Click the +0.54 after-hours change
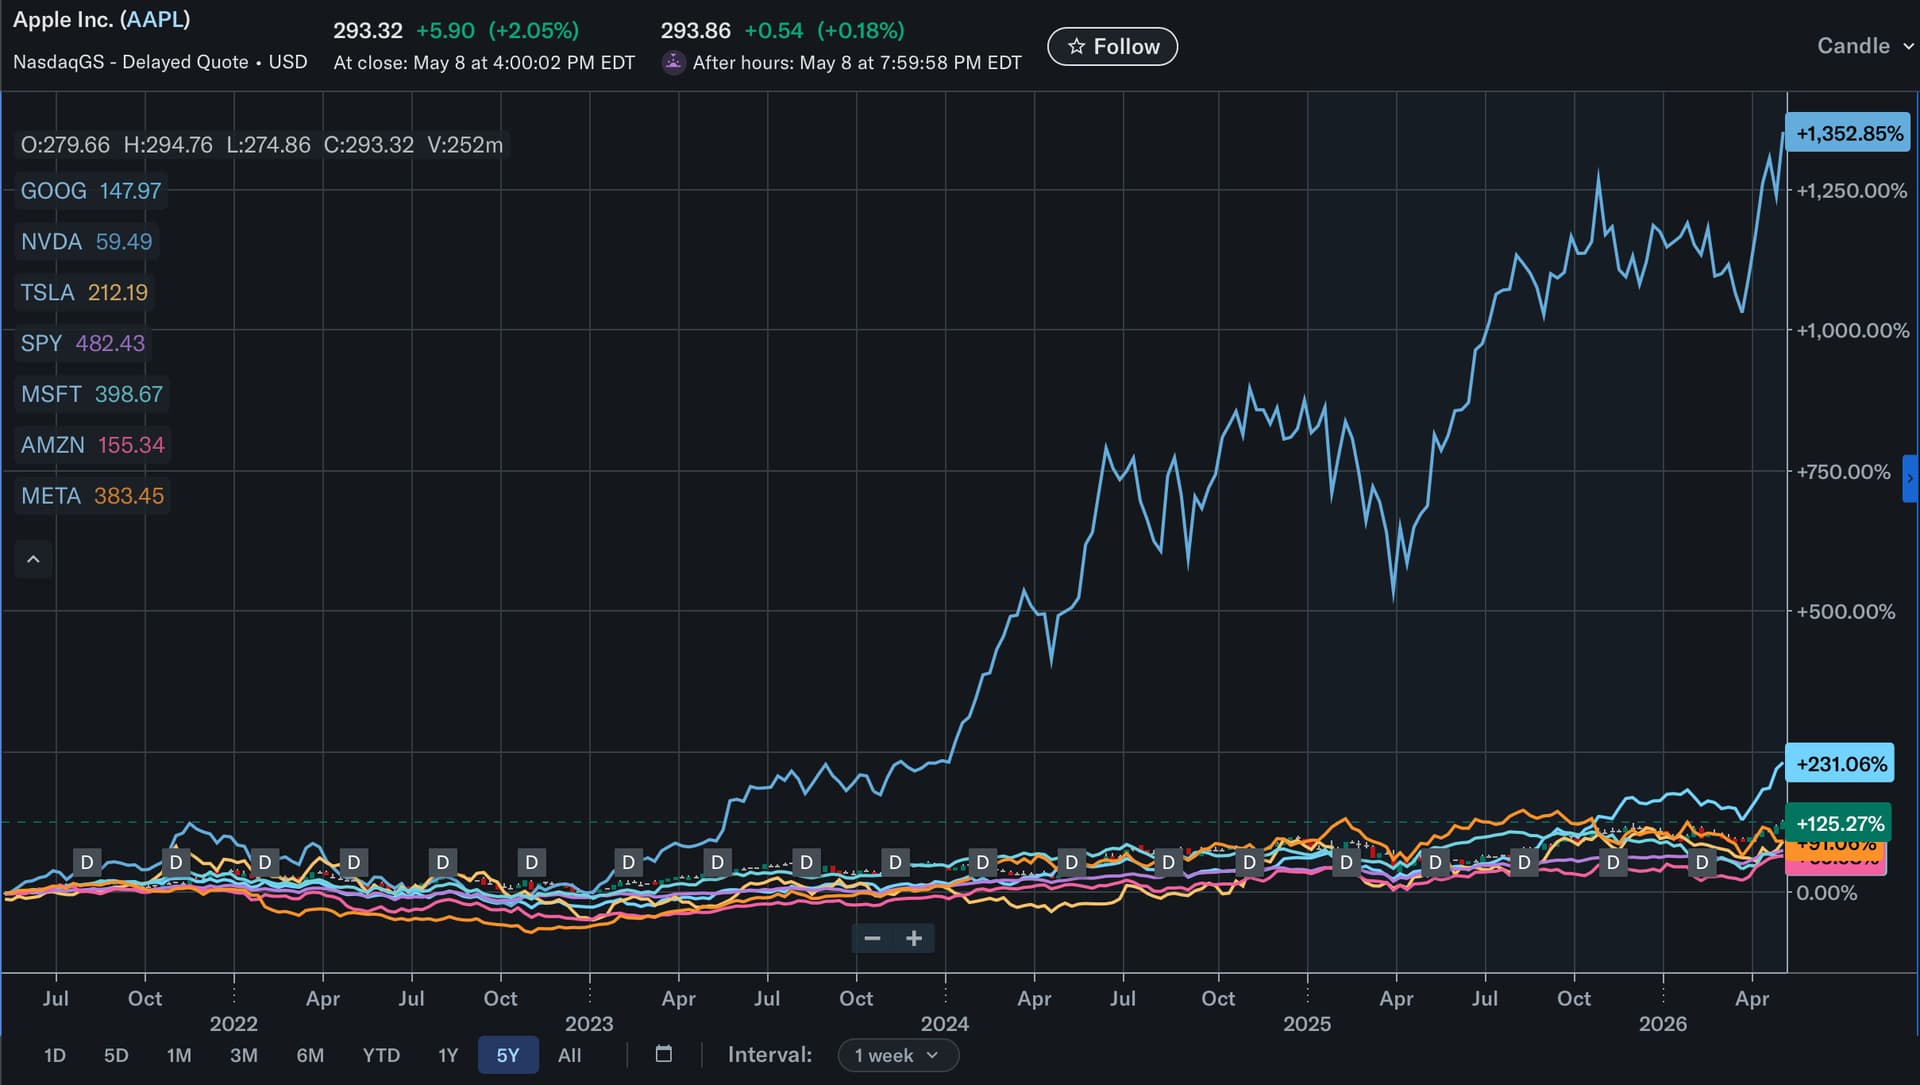 [774, 31]
